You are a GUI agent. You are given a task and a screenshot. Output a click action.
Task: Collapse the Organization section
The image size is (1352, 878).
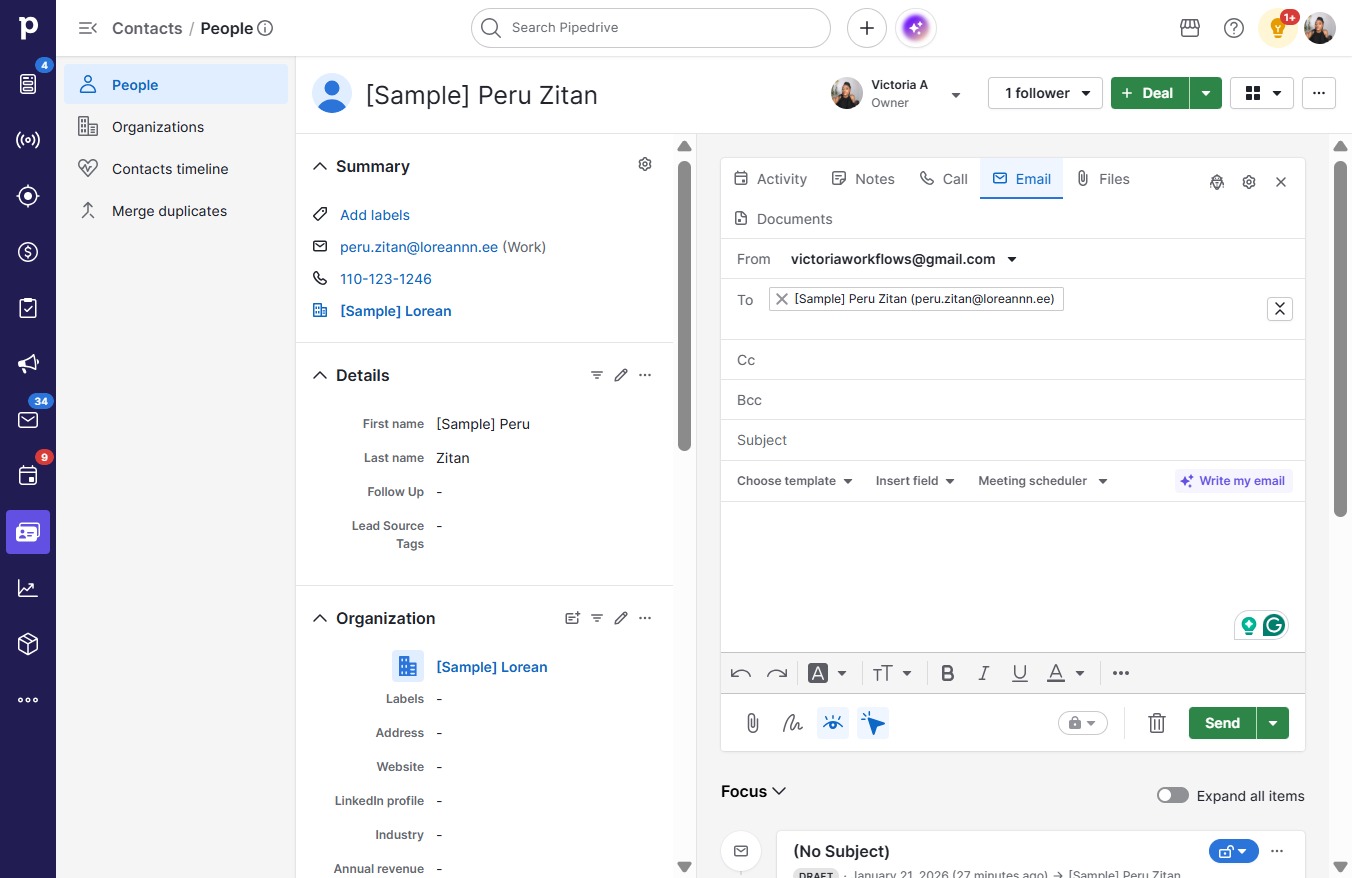(x=320, y=618)
